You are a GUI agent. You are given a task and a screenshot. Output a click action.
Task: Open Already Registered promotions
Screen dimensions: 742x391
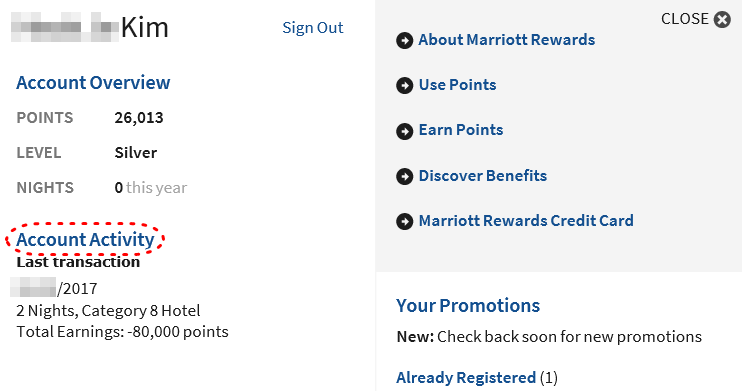[466, 378]
